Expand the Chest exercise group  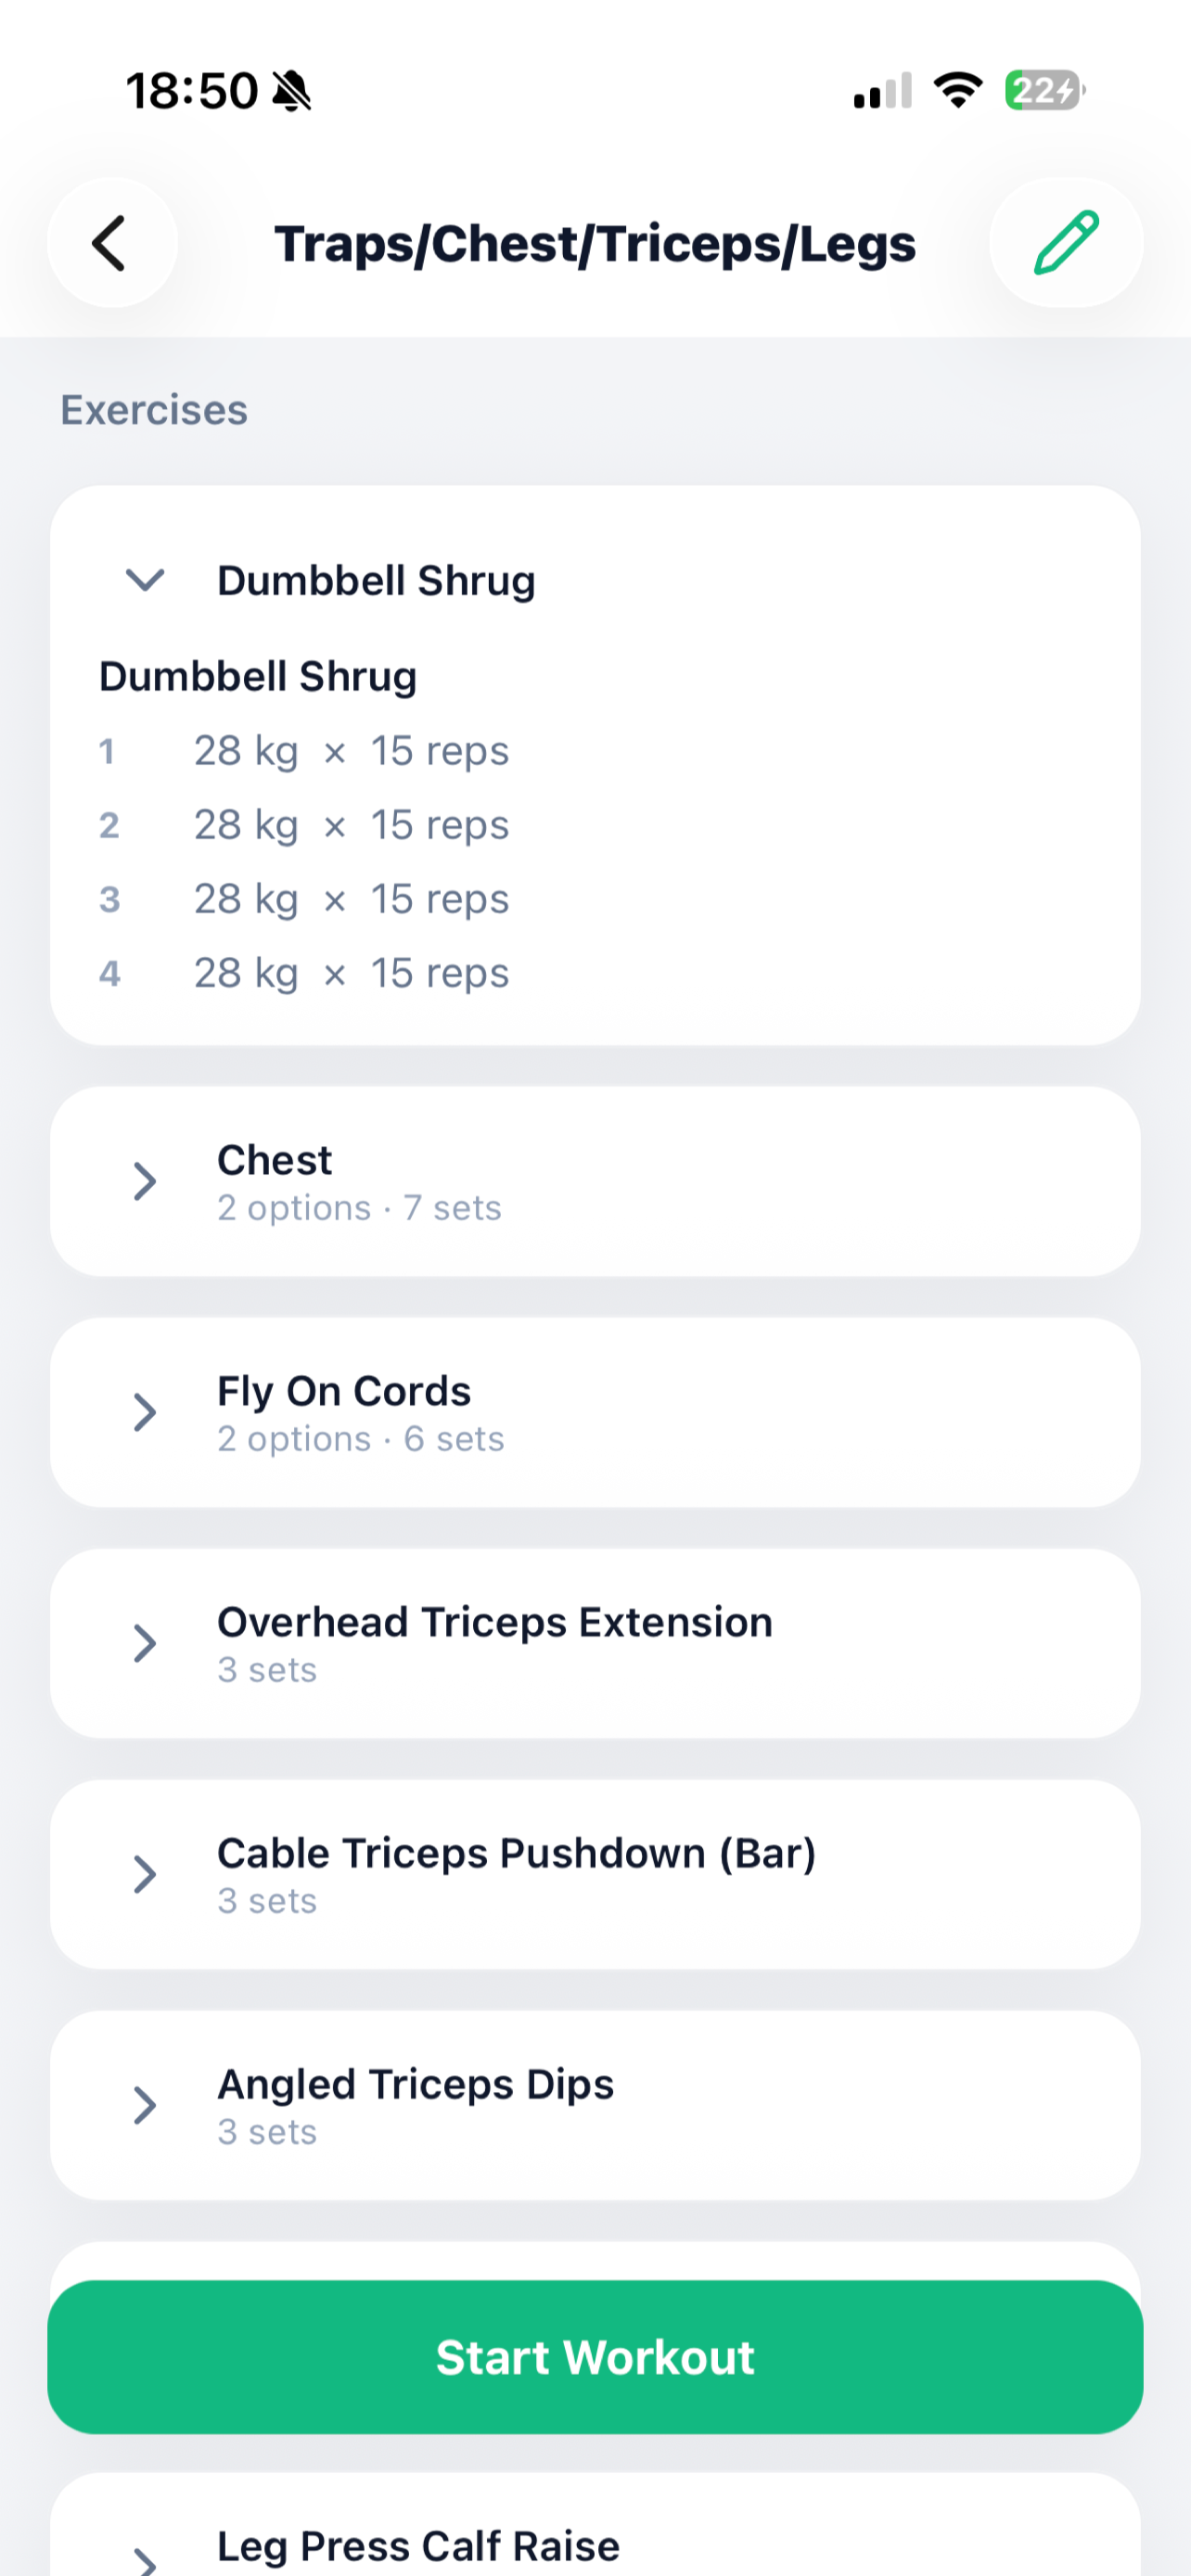(145, 1182)
